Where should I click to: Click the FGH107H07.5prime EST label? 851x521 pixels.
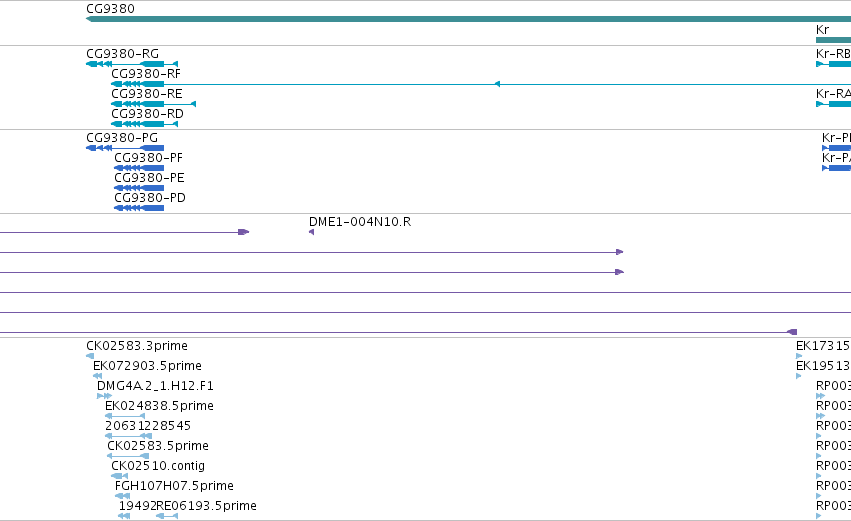point(174,486)
